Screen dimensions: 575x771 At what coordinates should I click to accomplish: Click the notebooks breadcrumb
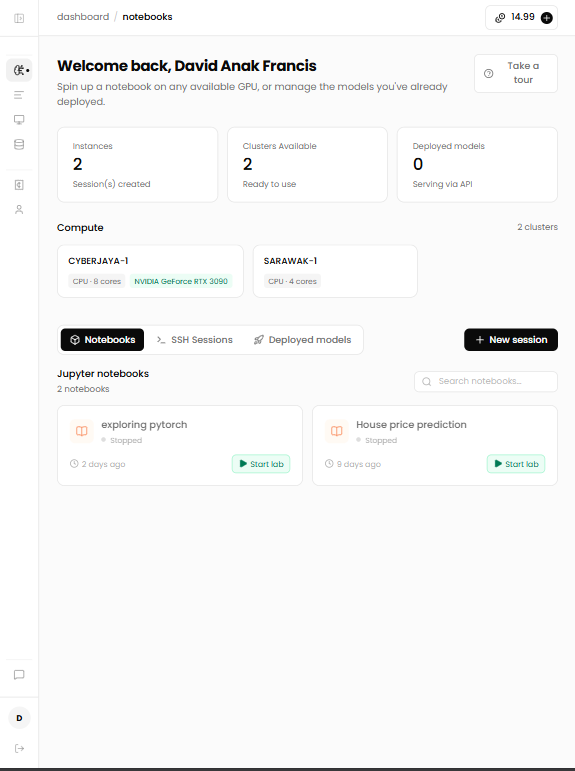(x=148, y=17)
